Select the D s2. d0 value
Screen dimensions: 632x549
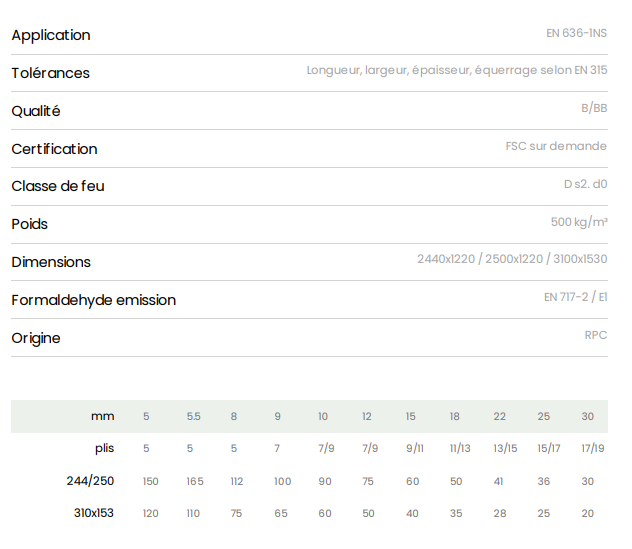[x=585, y=184]
